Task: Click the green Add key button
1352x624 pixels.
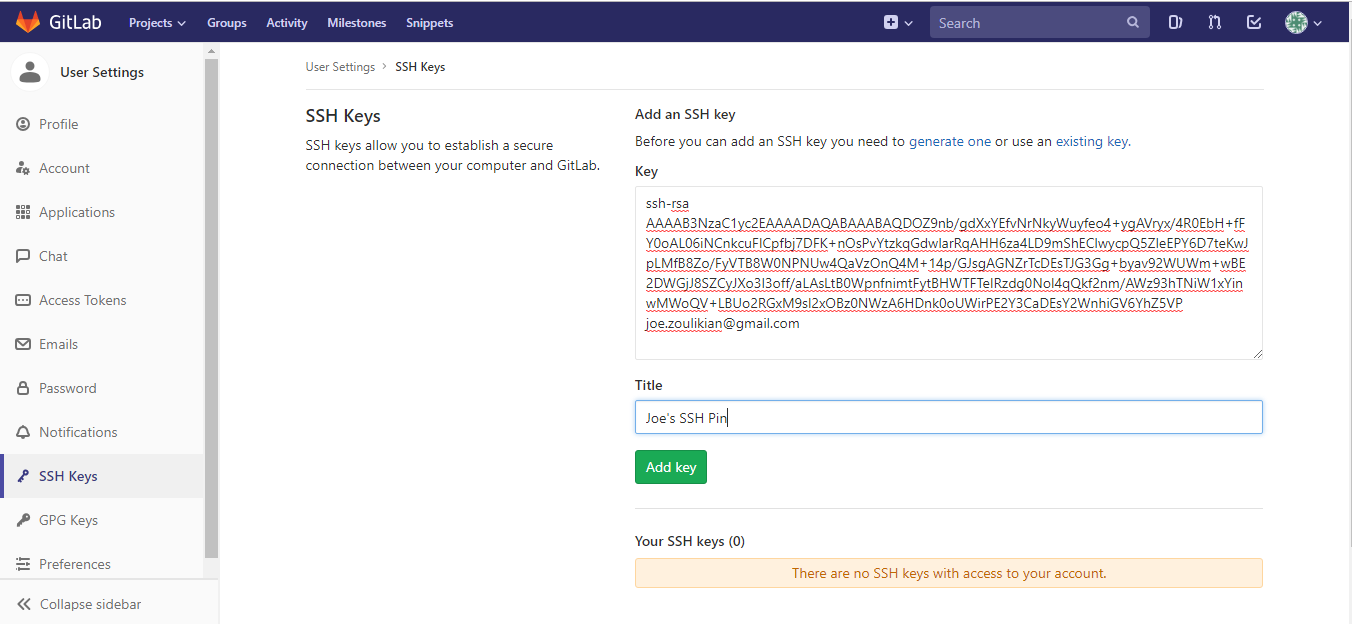Action: (x=670, y=467)
